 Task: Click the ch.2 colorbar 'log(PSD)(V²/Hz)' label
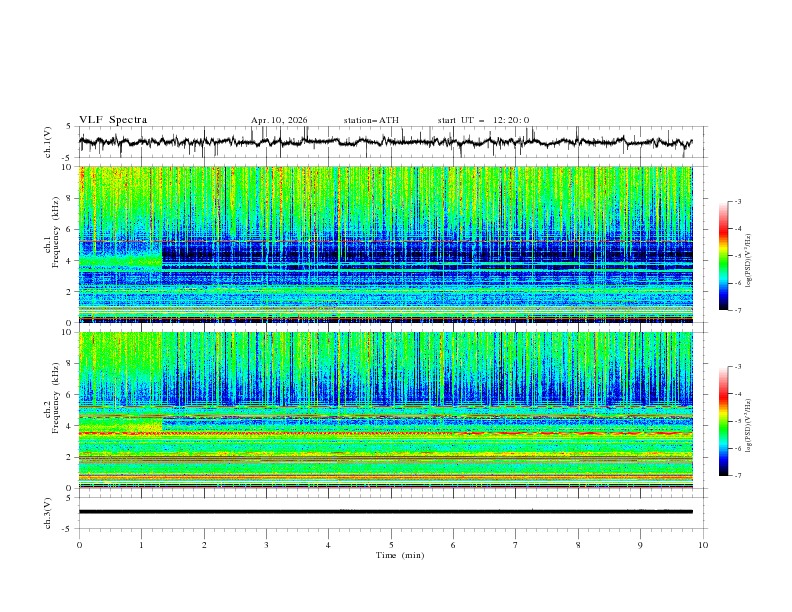pyautogui.click(x=749, y=425)
